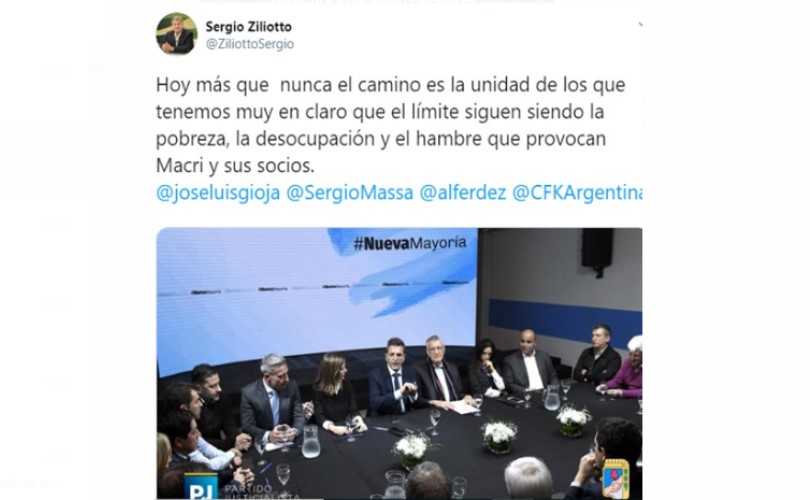Open Sergio Ziliotto's profile avatar
810x500 pixels.
point(177,34)
